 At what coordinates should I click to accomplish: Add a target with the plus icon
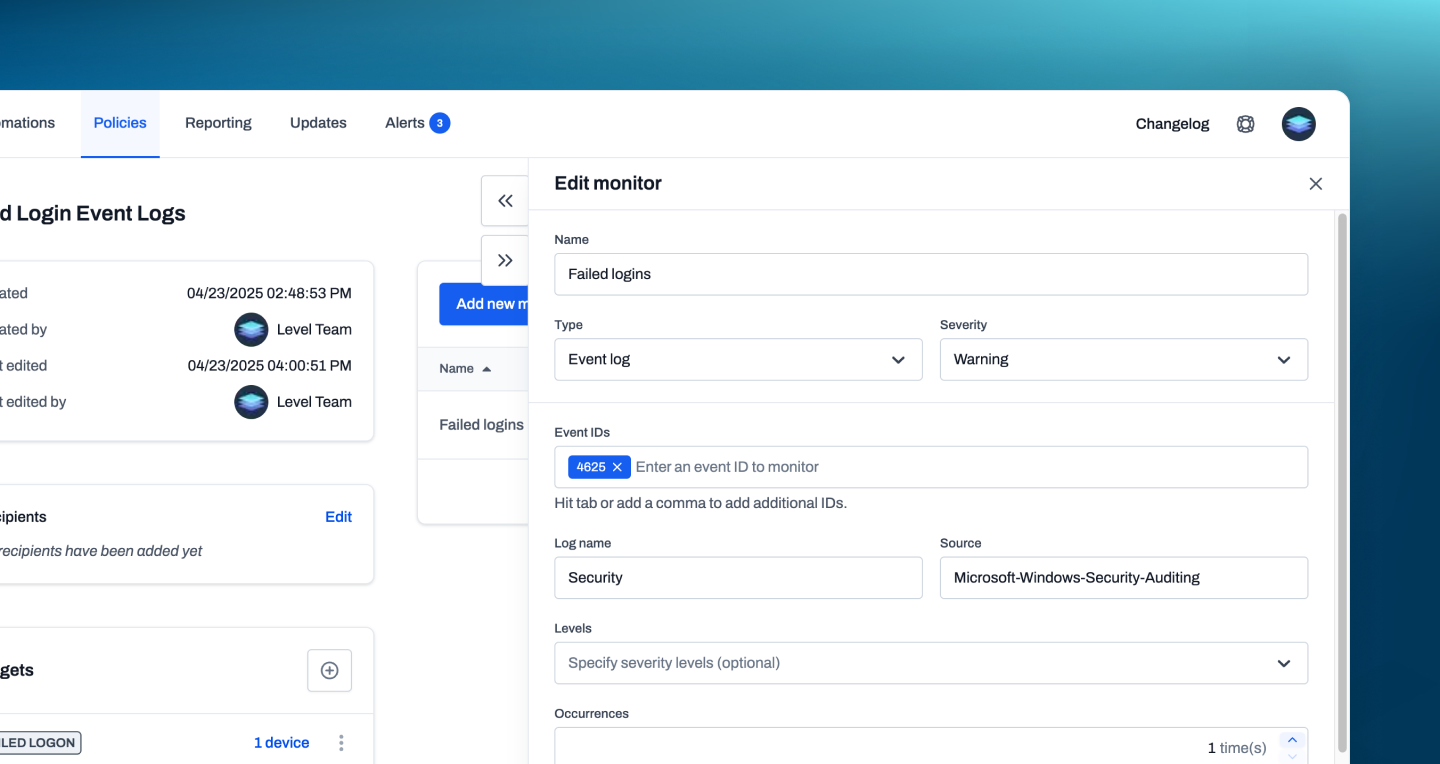[329, 670]
